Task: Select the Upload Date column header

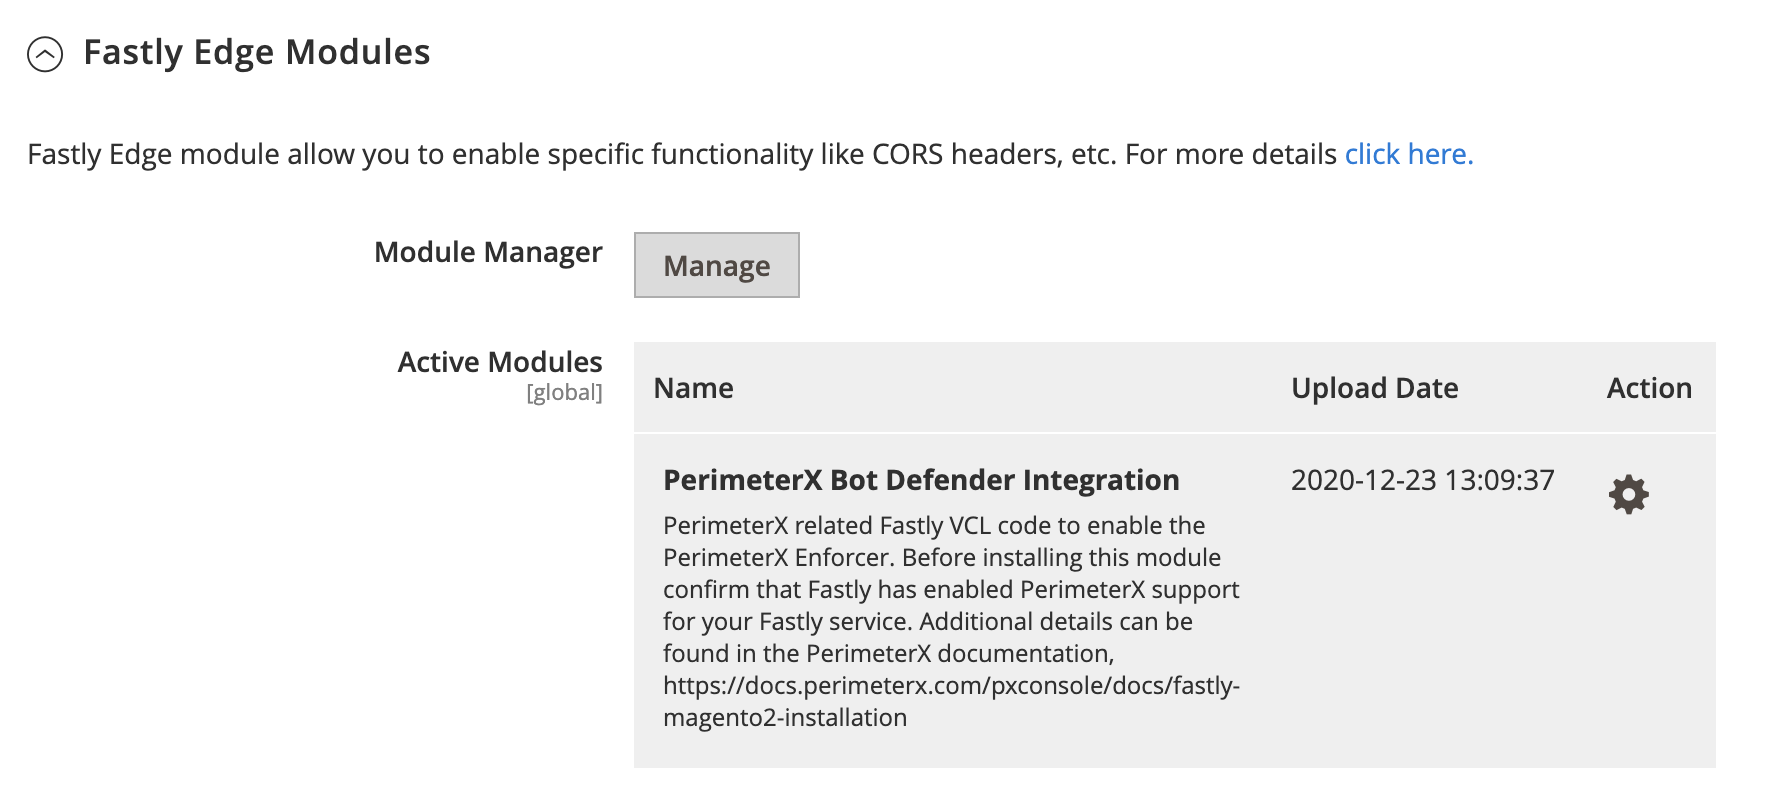Action: tap(1374, 388)
